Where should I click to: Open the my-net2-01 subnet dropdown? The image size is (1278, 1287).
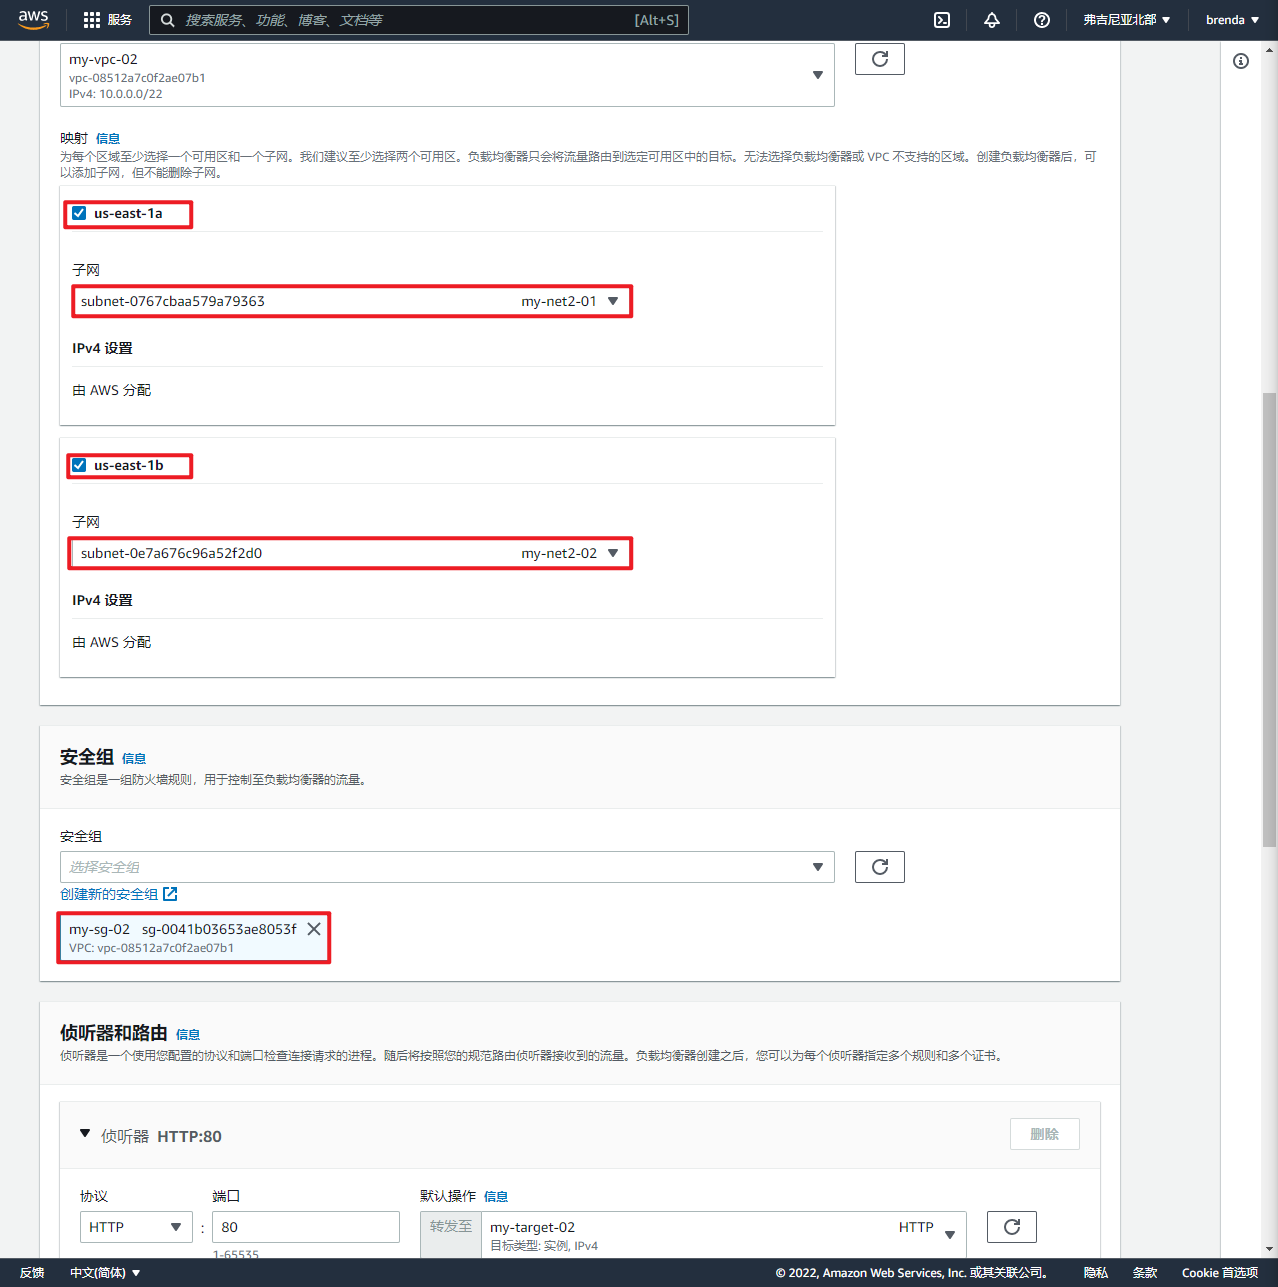point(352,301)
